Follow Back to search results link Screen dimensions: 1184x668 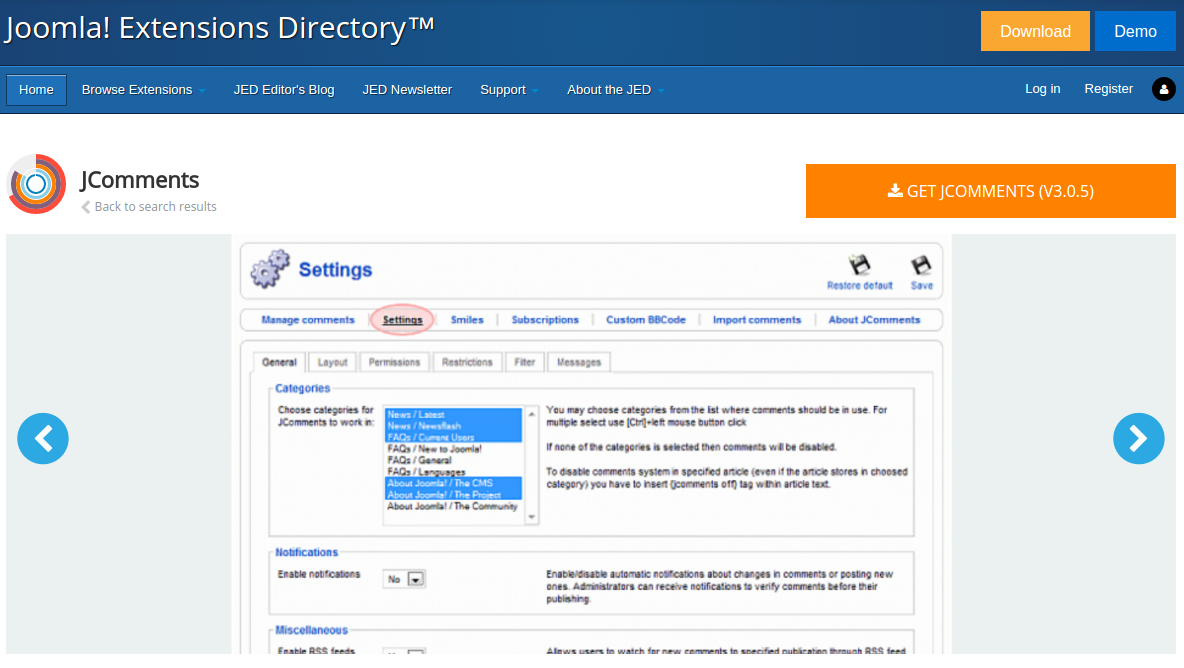click(x=156, y=207)
